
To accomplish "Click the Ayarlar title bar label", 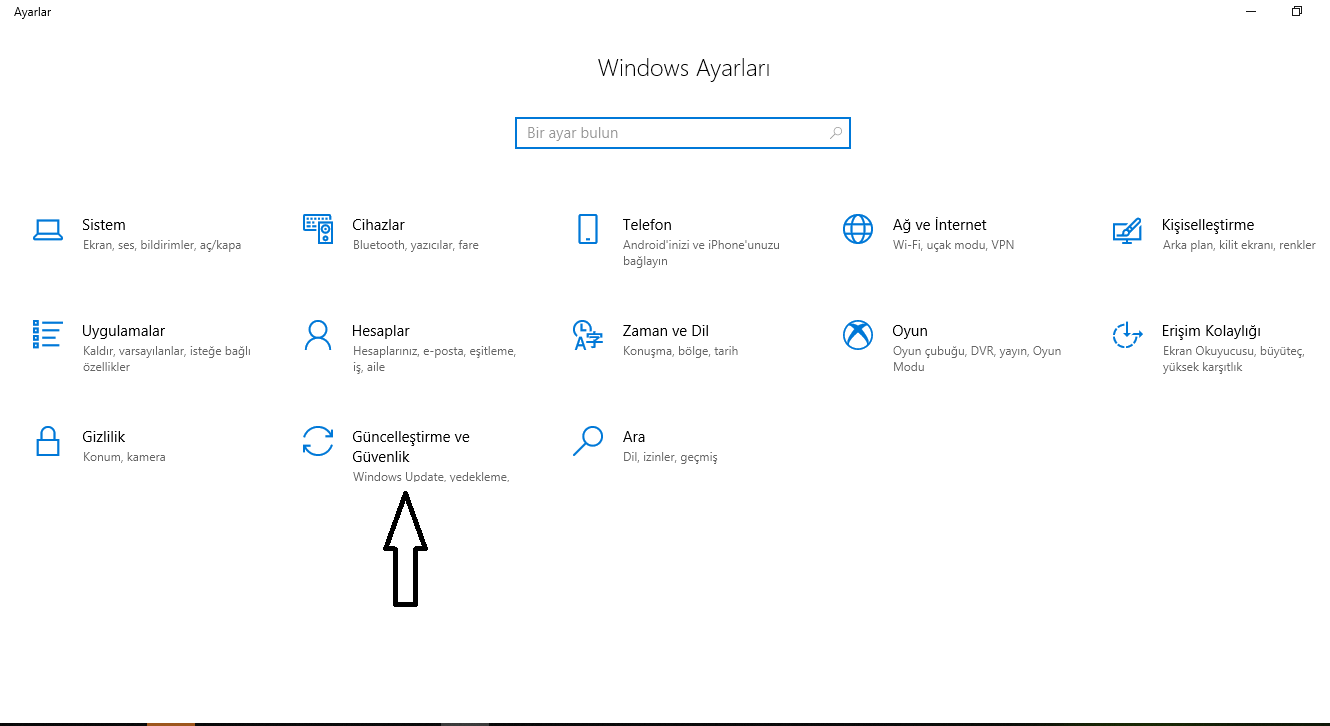I will click(x=32, y=12).
